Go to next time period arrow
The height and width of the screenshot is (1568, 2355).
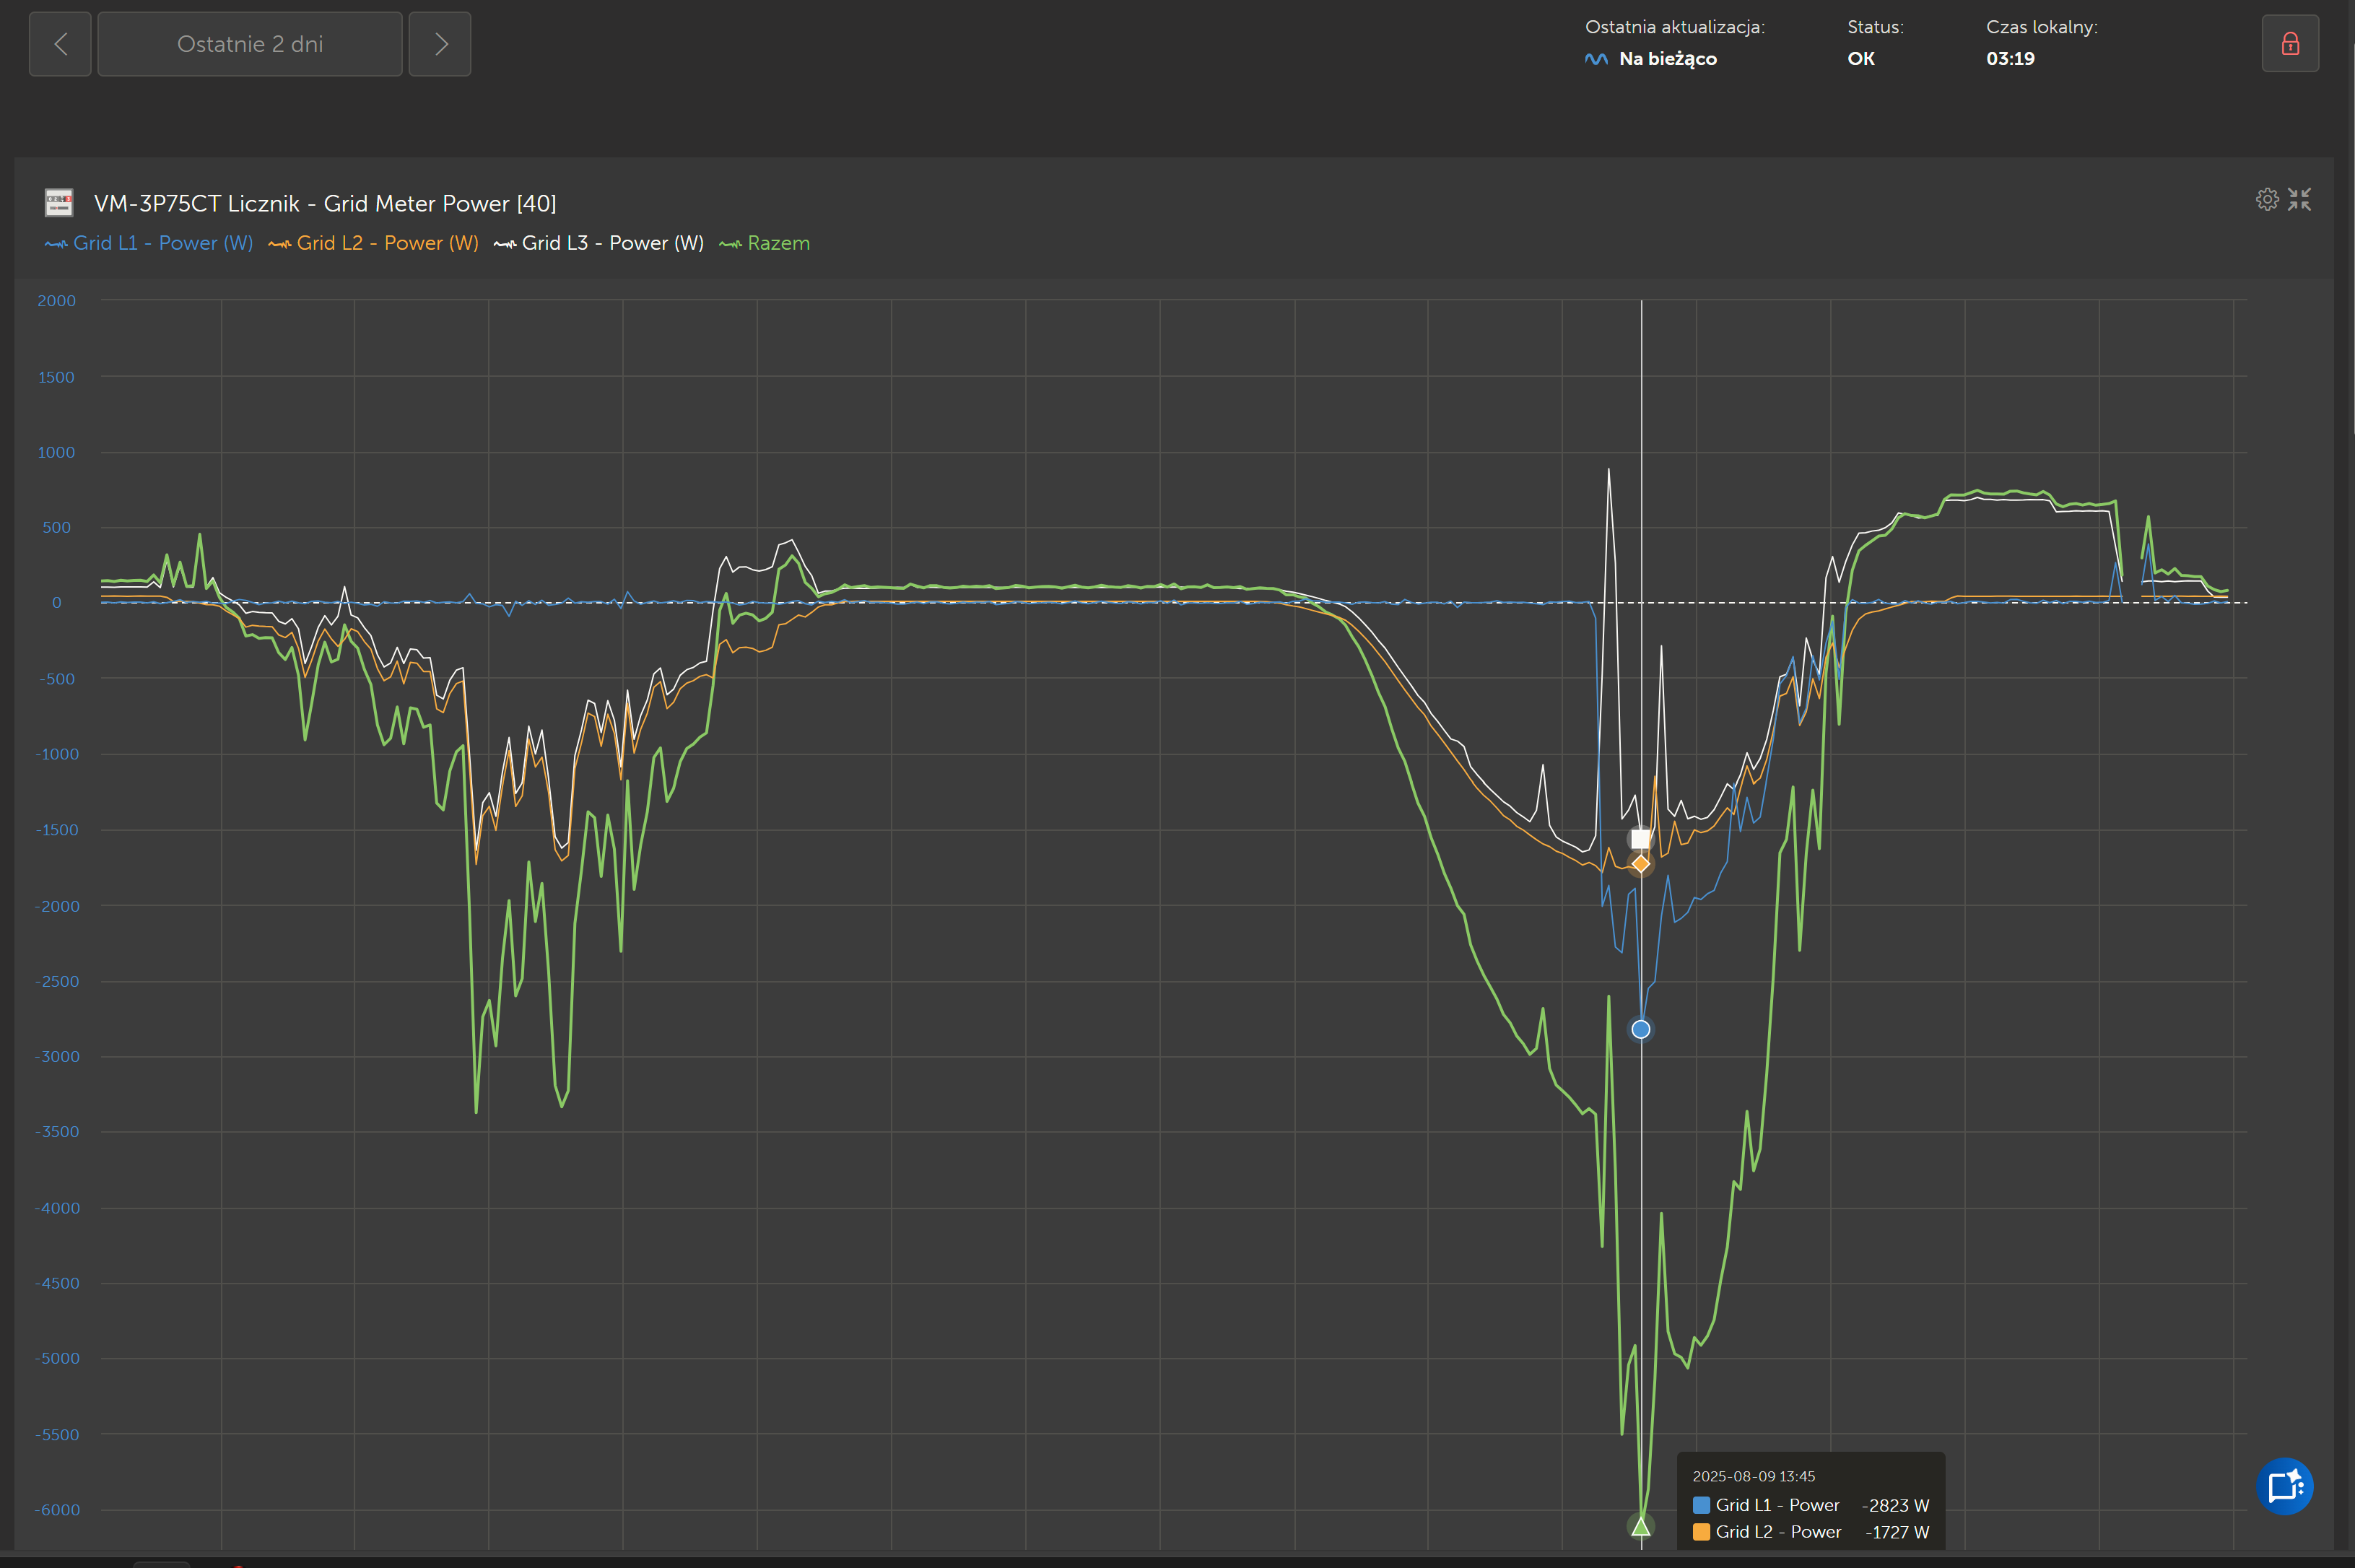coord(440,44)
